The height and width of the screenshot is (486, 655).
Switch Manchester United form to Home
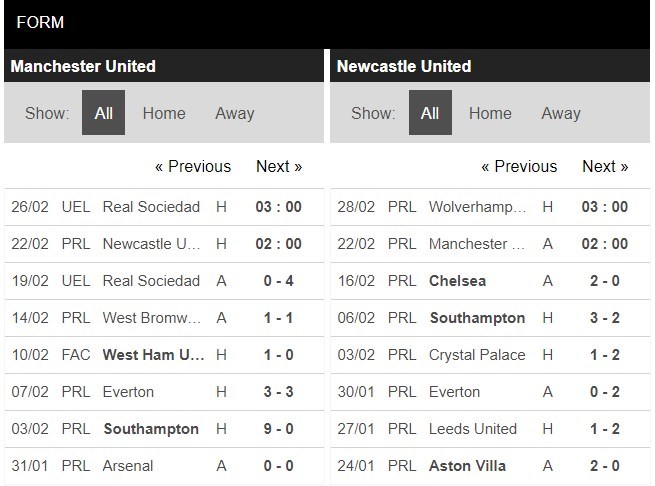164,113
